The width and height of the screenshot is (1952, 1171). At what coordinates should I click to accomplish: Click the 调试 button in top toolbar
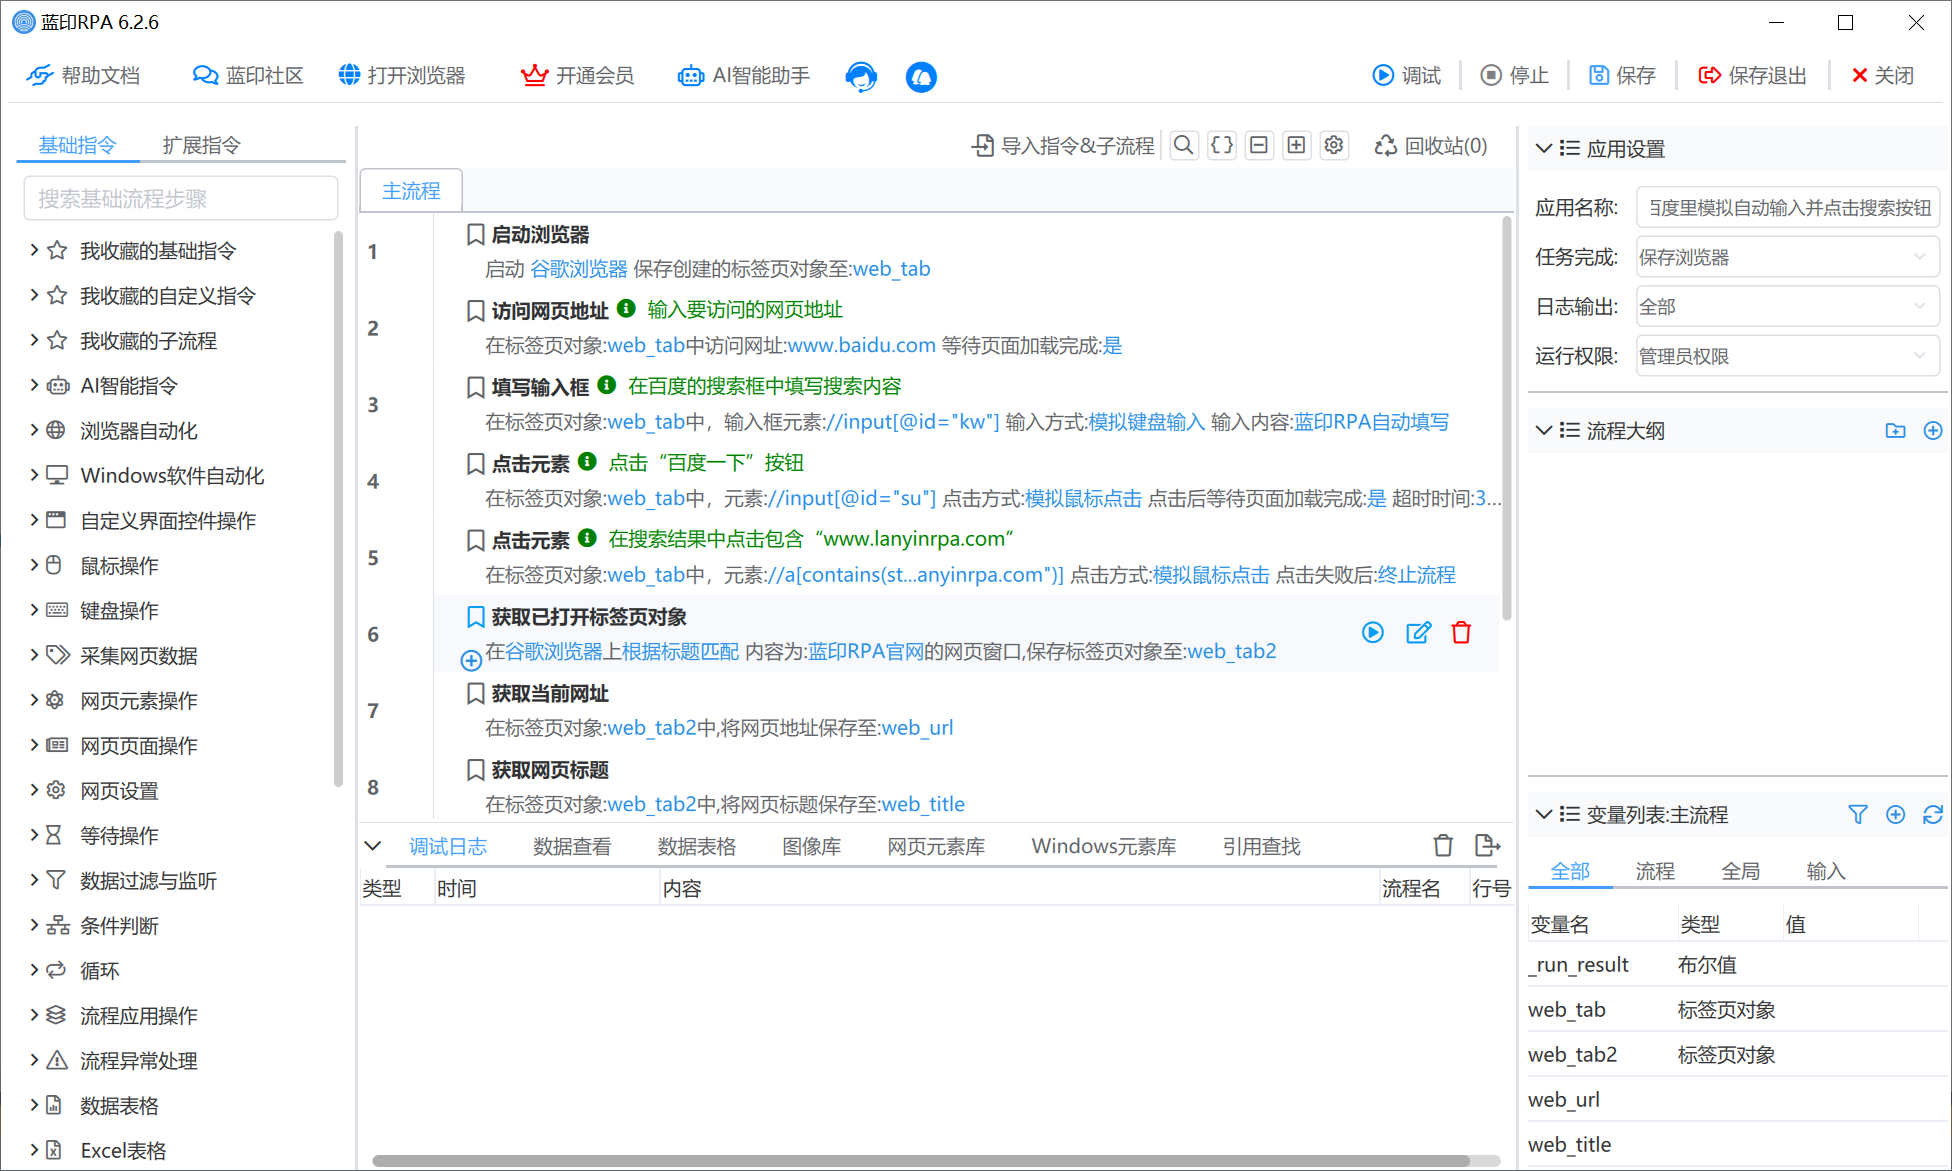click(1406, 76)
